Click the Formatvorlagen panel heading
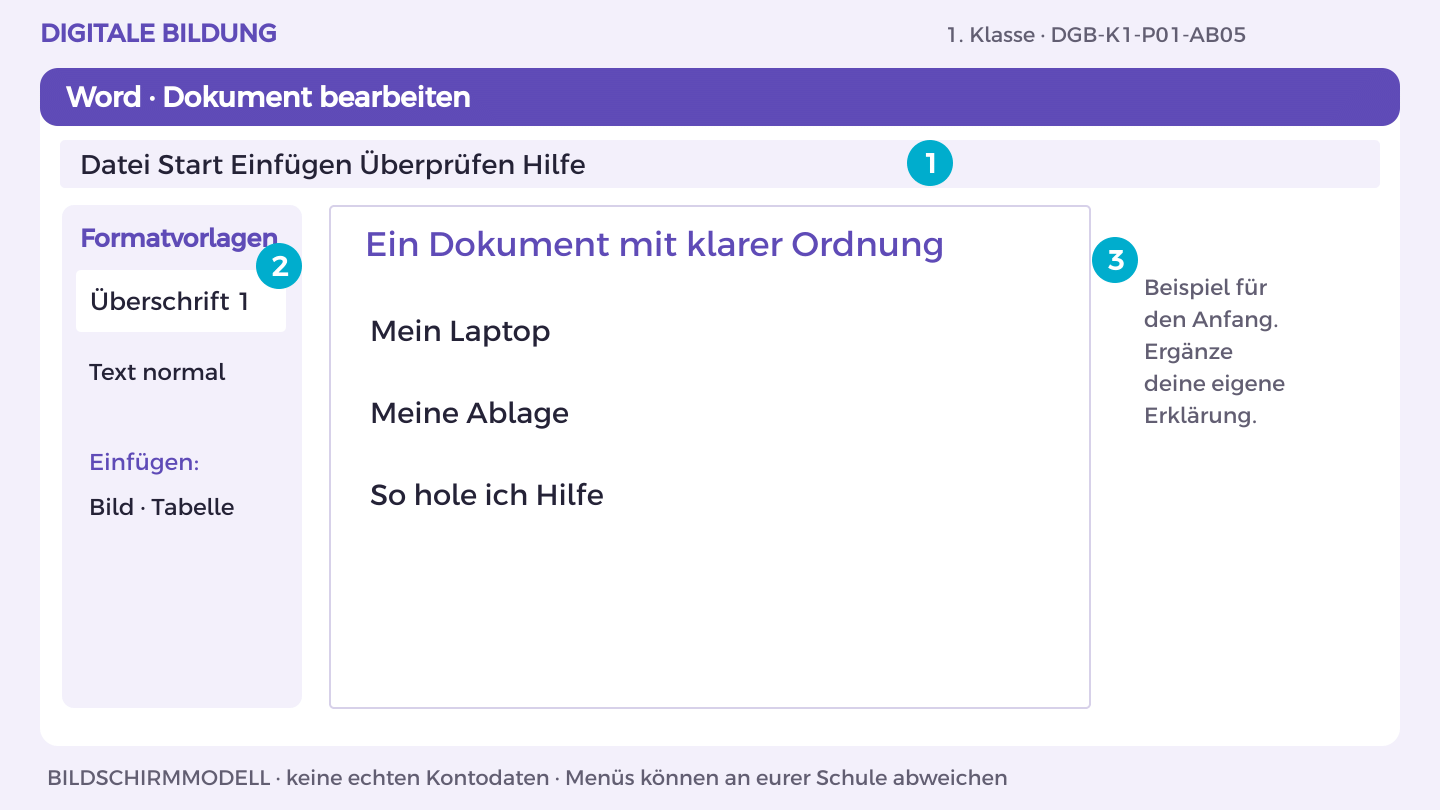 pyautogui.click(x=179, y=238)
